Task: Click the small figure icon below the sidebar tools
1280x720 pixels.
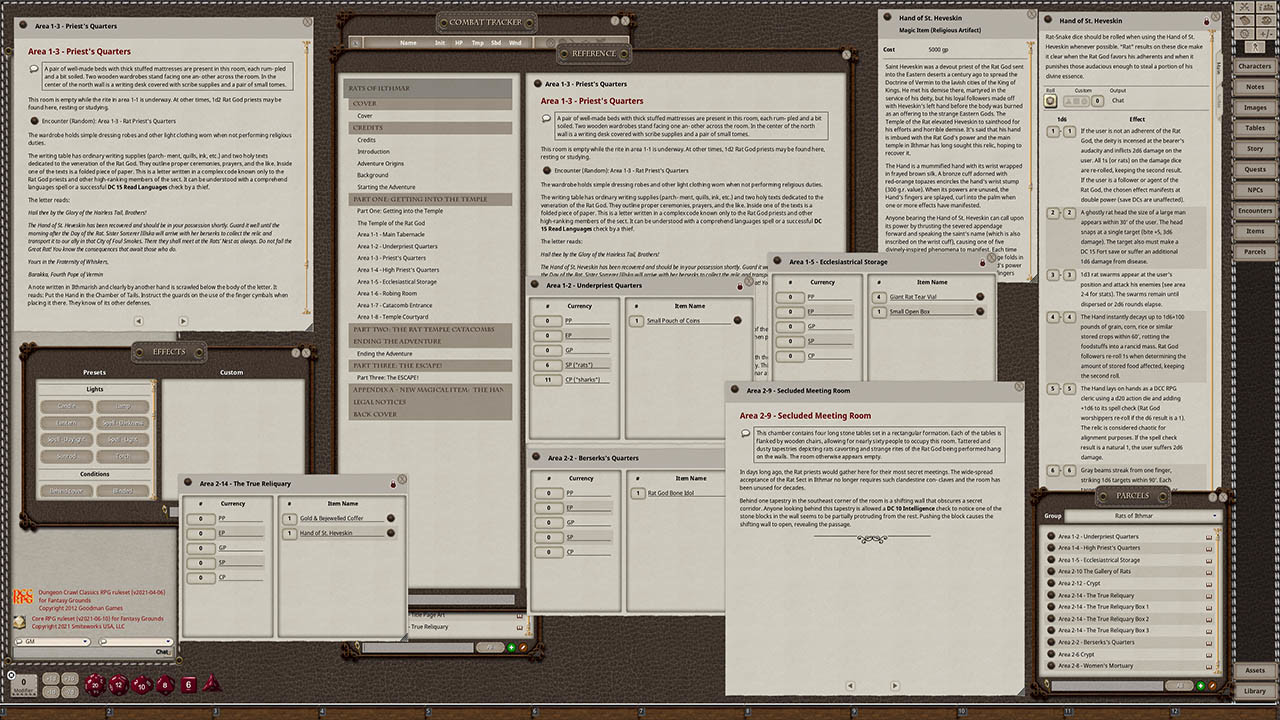Action: (1256, 47)
